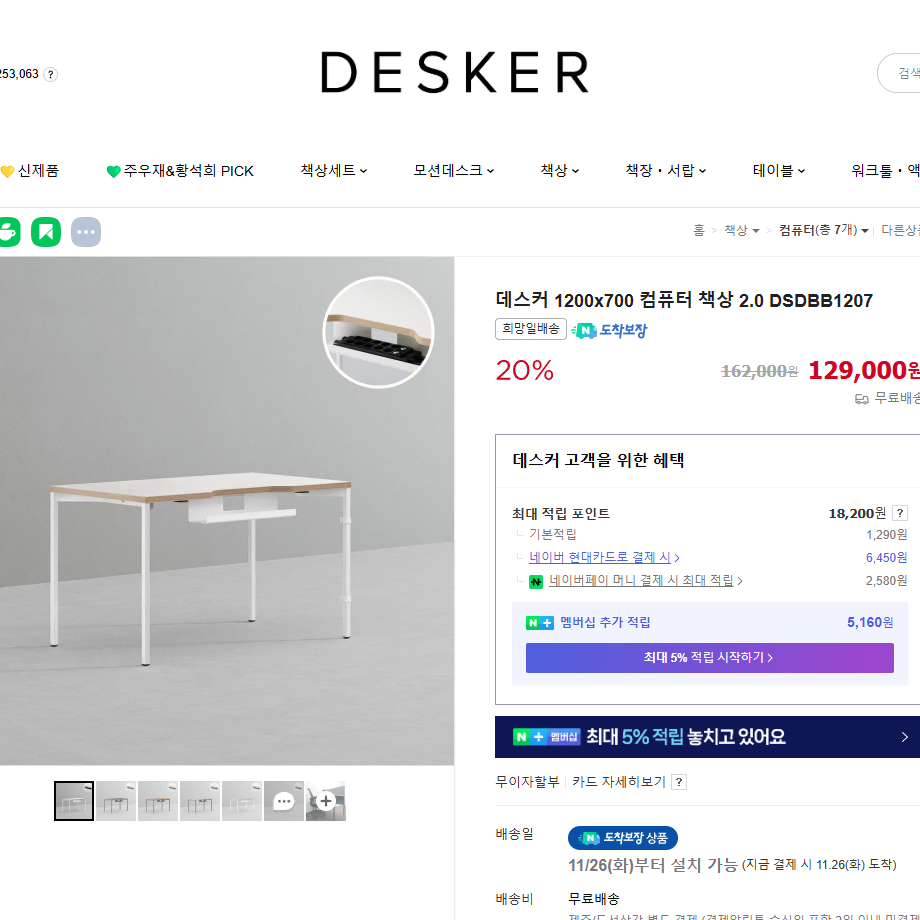
Task: Open the 주우재&황석희 PICK menu
Action: (180, 171)
